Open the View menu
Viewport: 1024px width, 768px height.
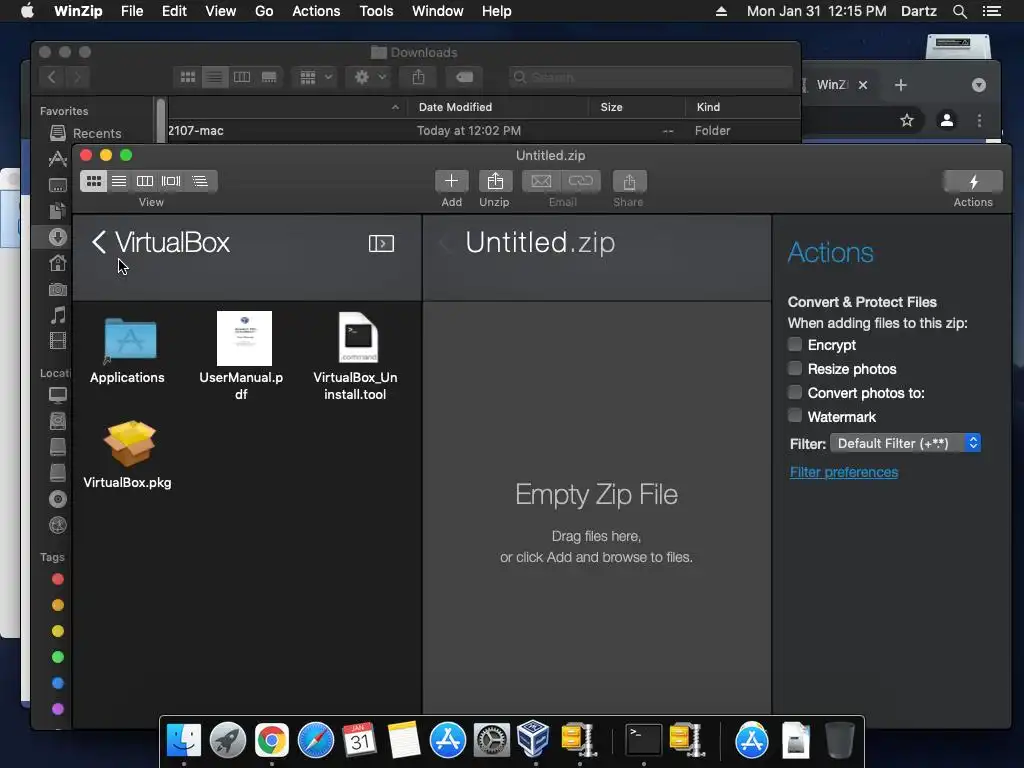coord(220,11)
